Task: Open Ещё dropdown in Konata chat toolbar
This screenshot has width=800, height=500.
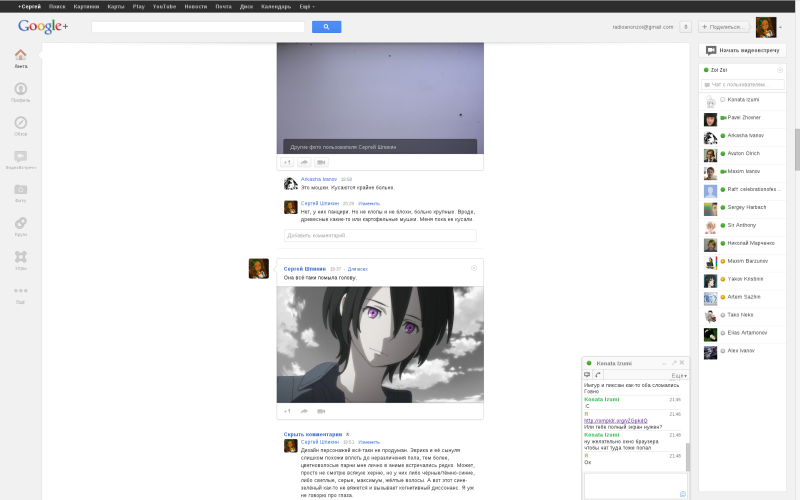Action: point(679,376)
